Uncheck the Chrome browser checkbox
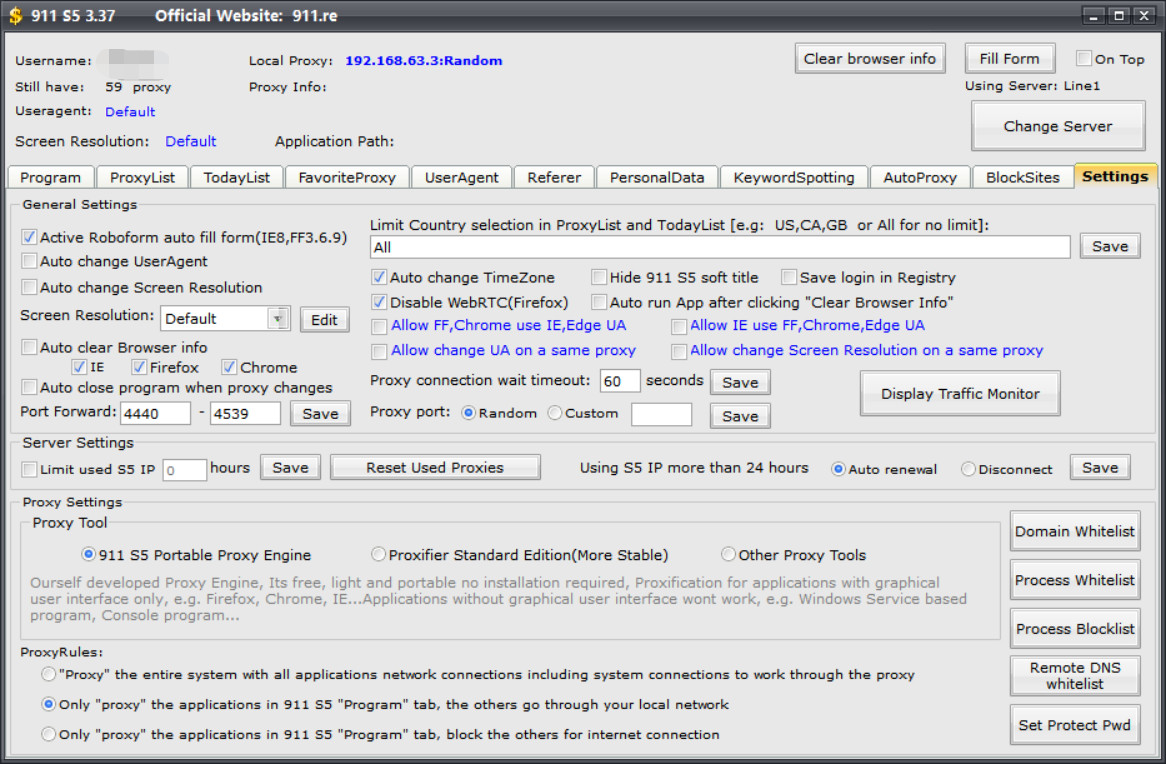The image size is (1166, 764). [x=229, y=367]
